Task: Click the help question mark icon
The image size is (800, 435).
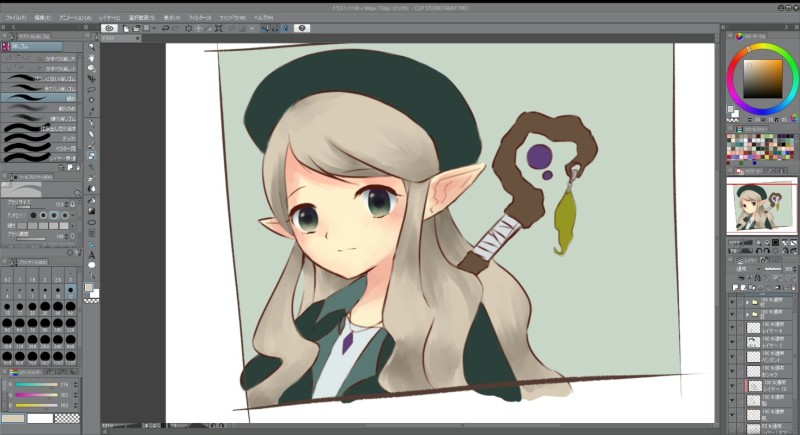Action: [302, 28]
